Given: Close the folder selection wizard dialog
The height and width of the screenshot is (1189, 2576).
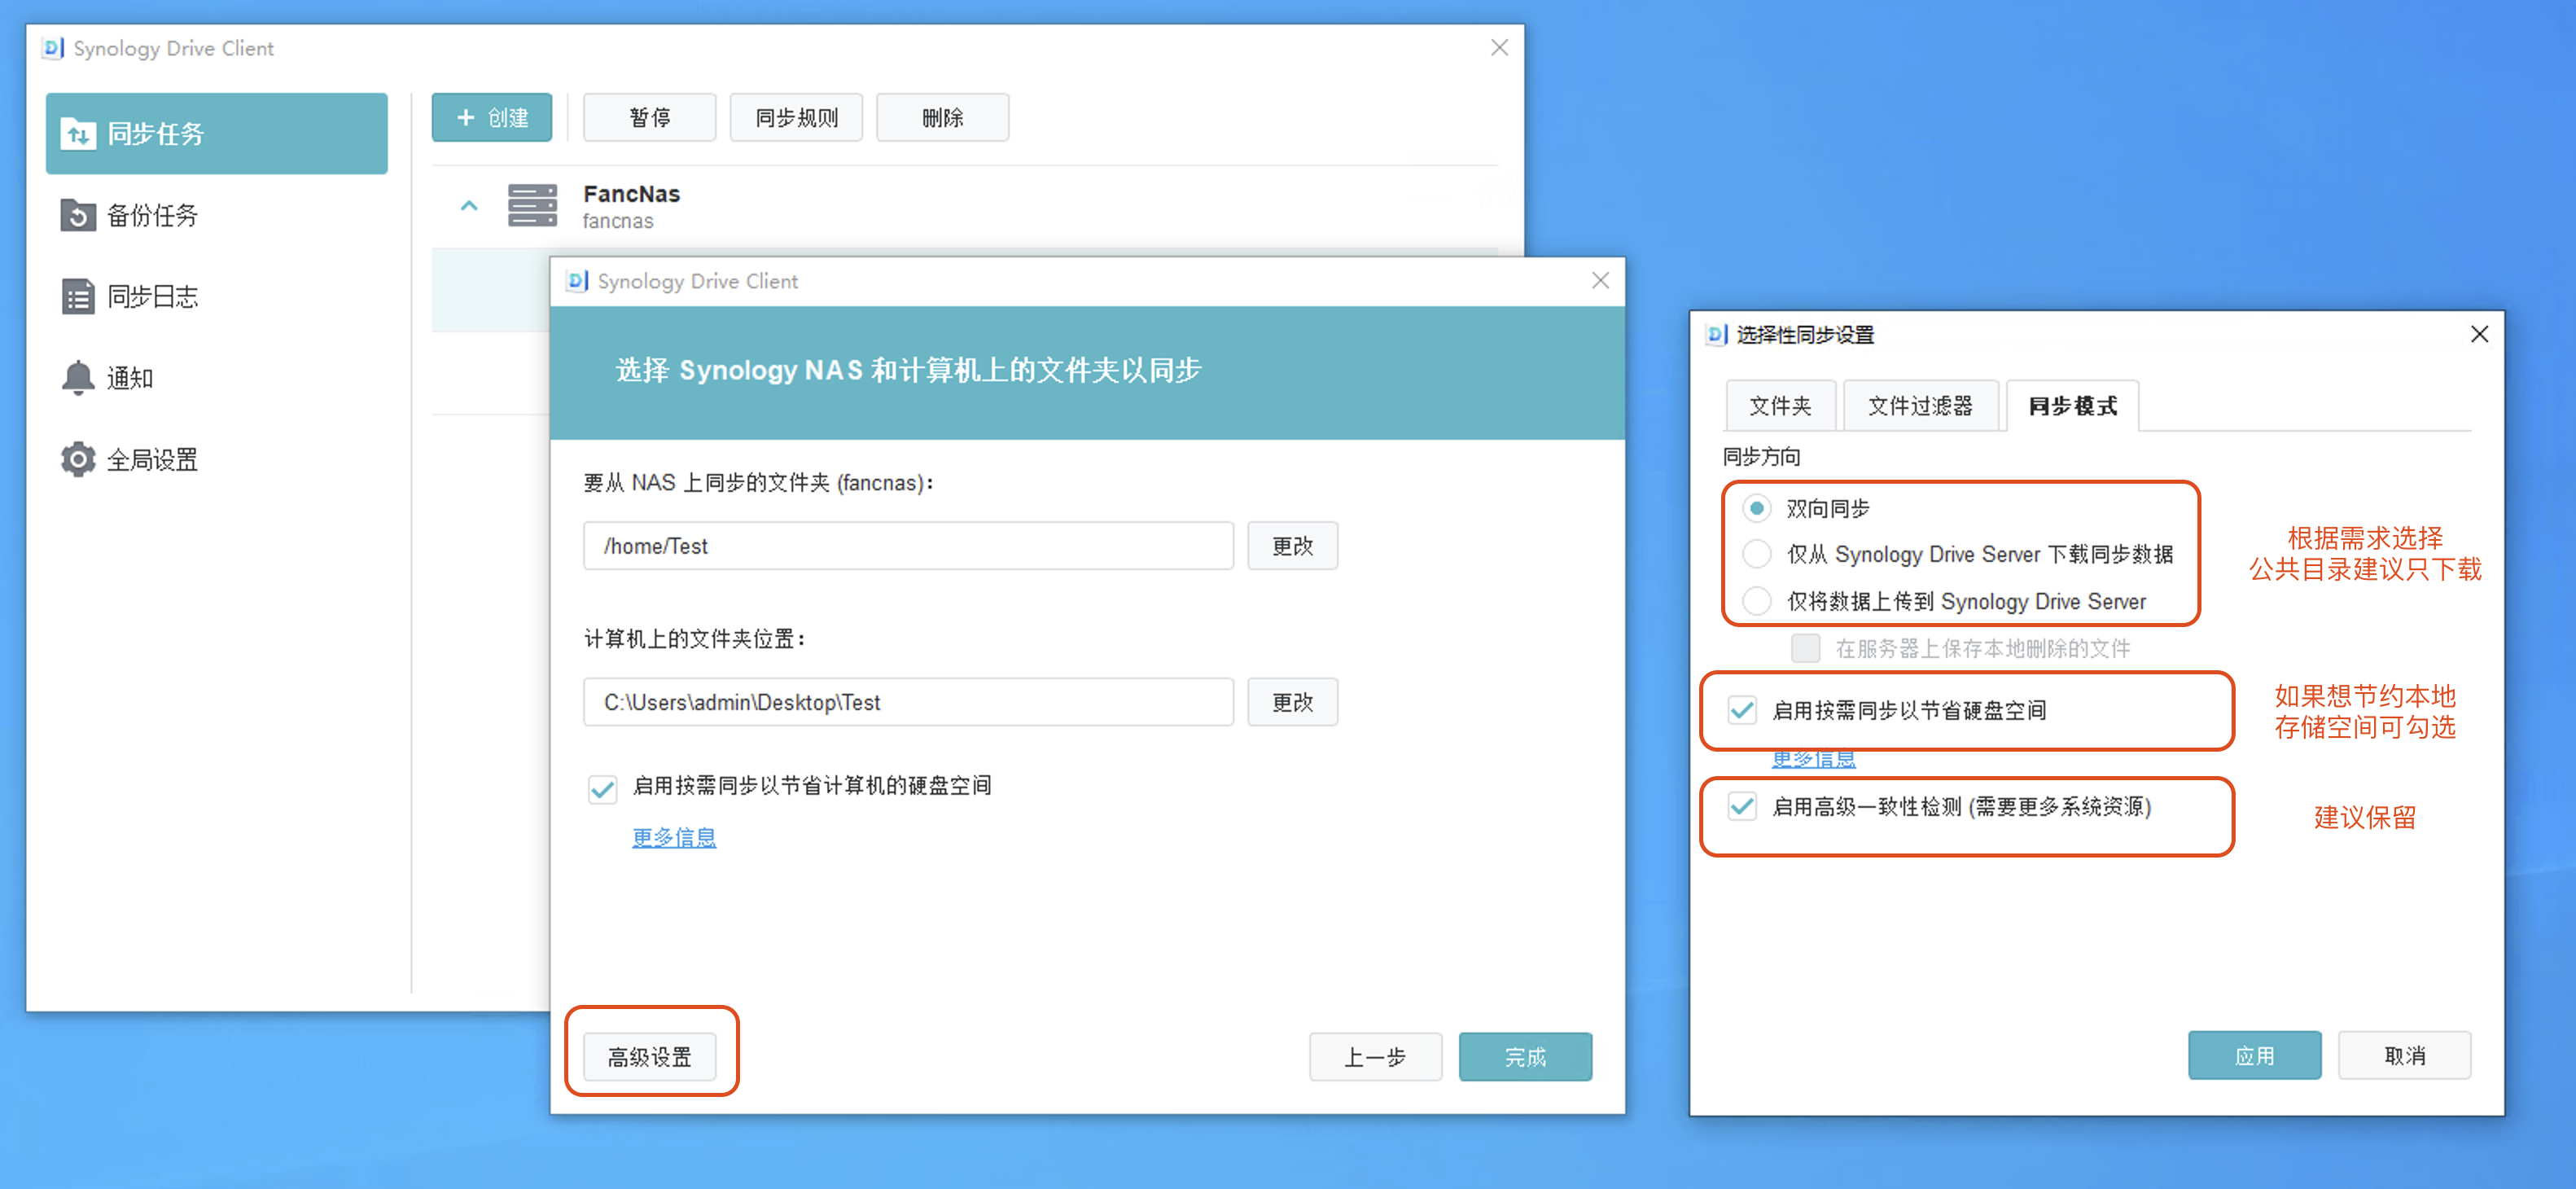Looking at the screenshot, I should tap(1600, 281).
